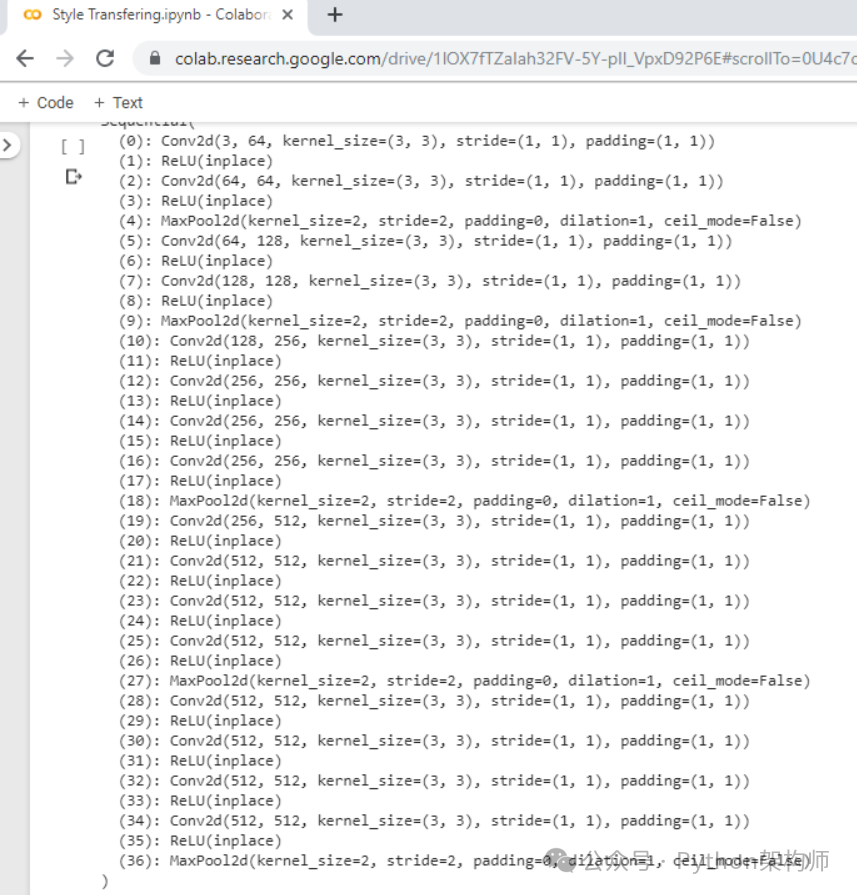
Task: Click output line (18): MaxPool2d
Action: (464, 501)
